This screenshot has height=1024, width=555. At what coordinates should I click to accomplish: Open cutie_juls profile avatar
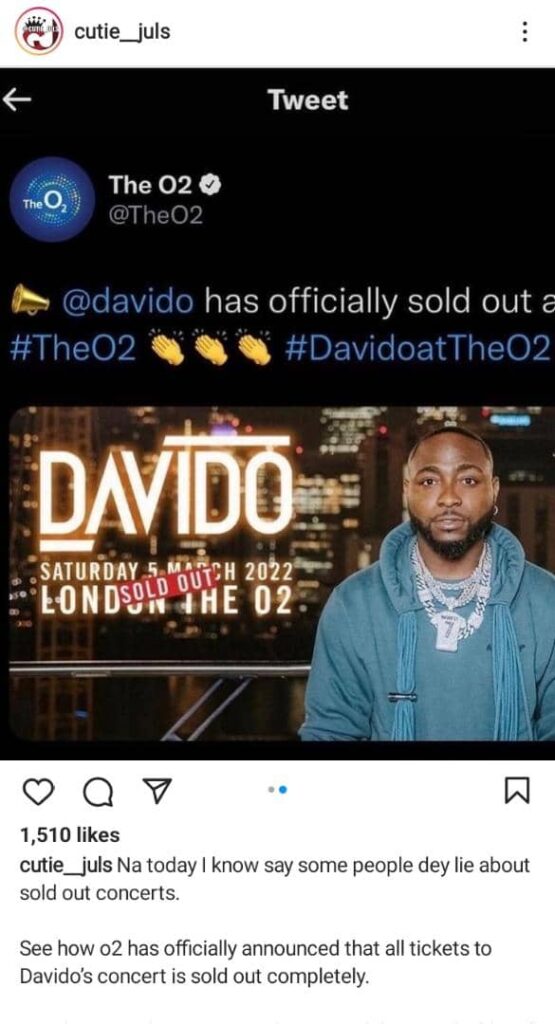39,31
